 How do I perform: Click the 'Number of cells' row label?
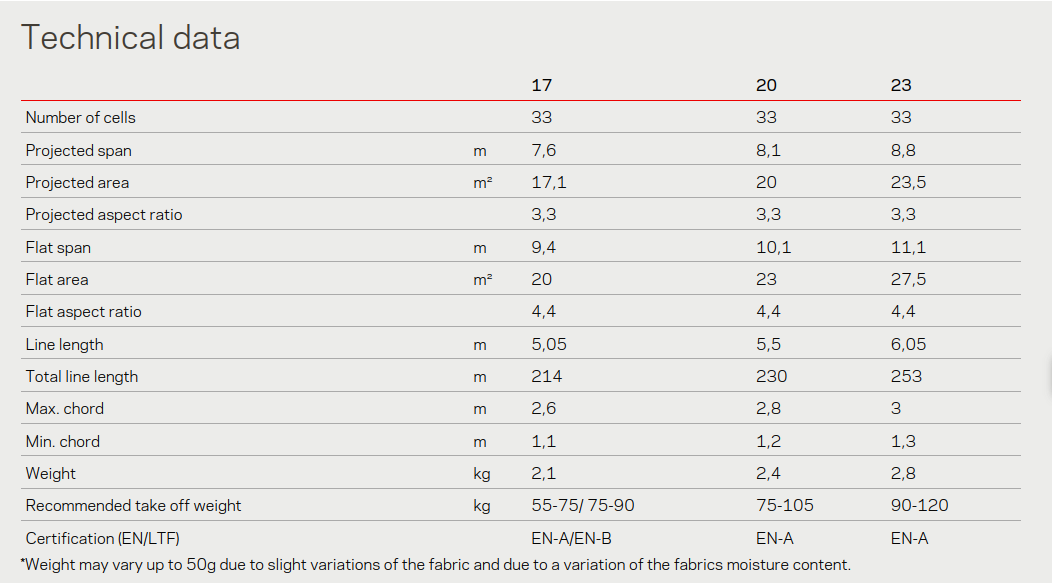click(x=80, y=117)
